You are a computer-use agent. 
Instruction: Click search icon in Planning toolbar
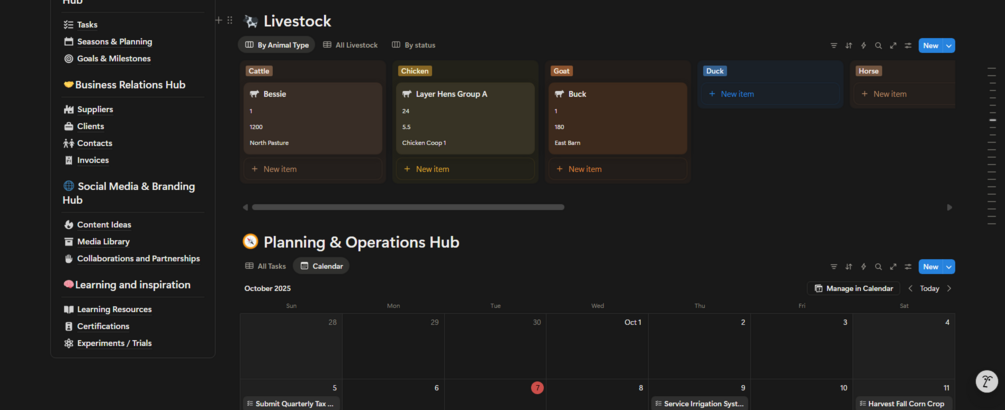pos(878,266)
